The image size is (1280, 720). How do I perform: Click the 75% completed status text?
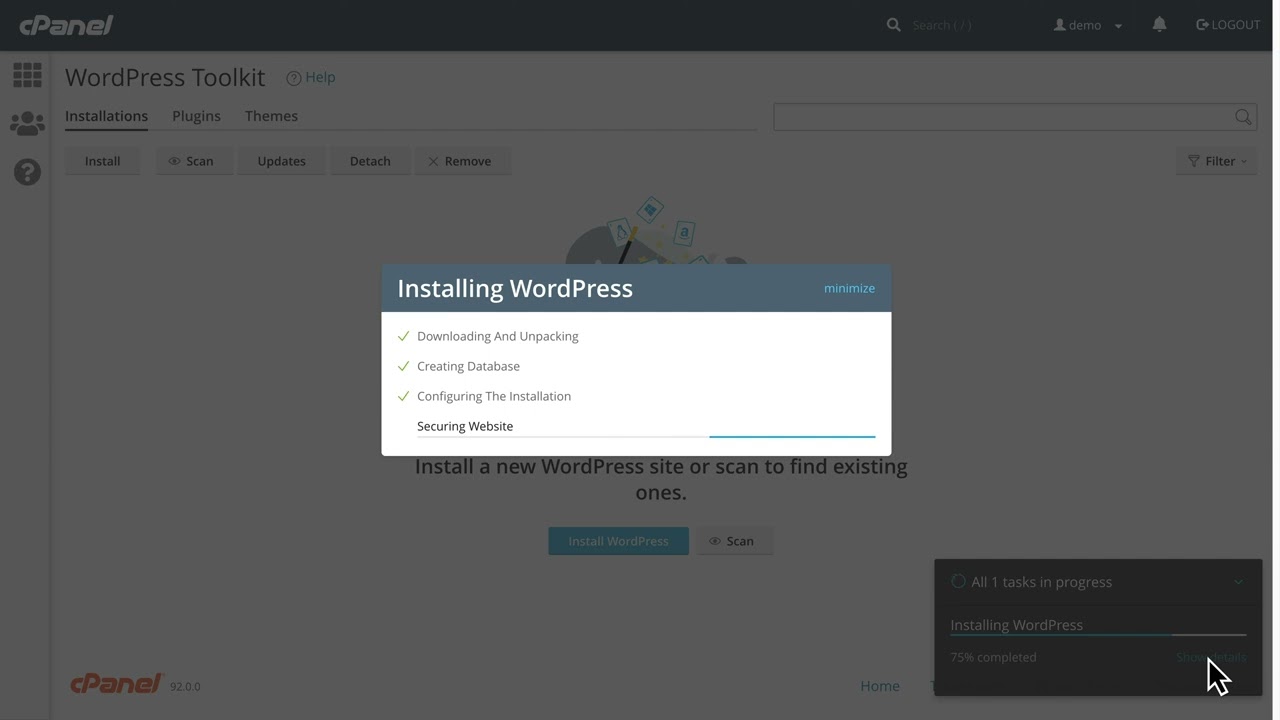click(993, 657)
